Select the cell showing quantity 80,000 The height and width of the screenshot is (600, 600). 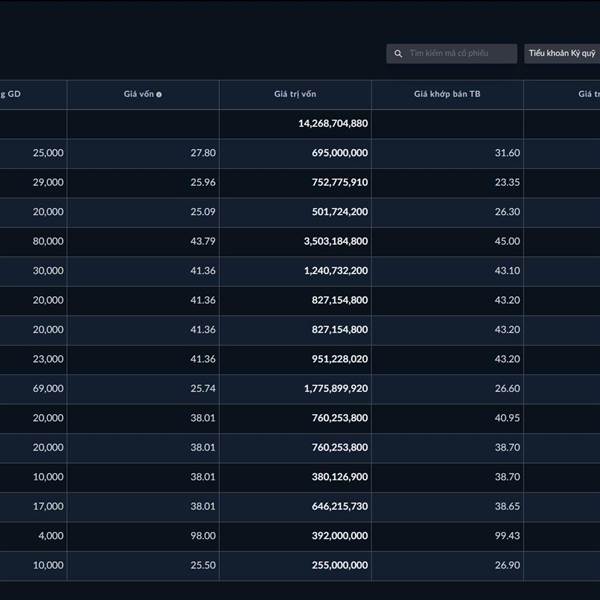coord(47,241)
